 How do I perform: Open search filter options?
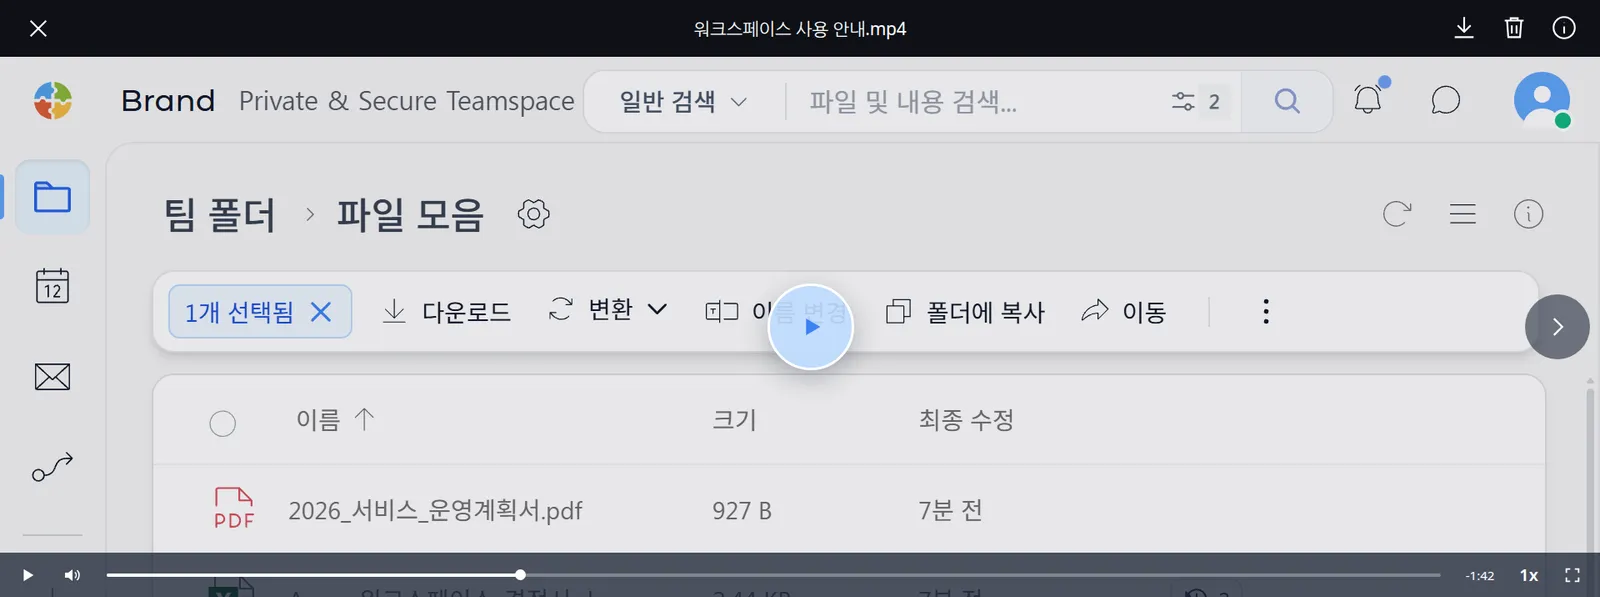pyautogui.click(x=1197, y=101)
